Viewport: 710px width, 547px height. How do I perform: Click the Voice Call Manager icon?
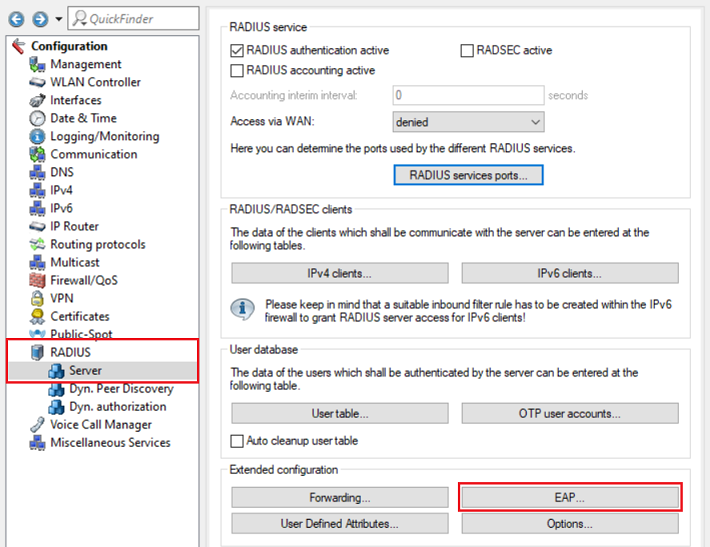pyautogui.click(x=37, y=424)
